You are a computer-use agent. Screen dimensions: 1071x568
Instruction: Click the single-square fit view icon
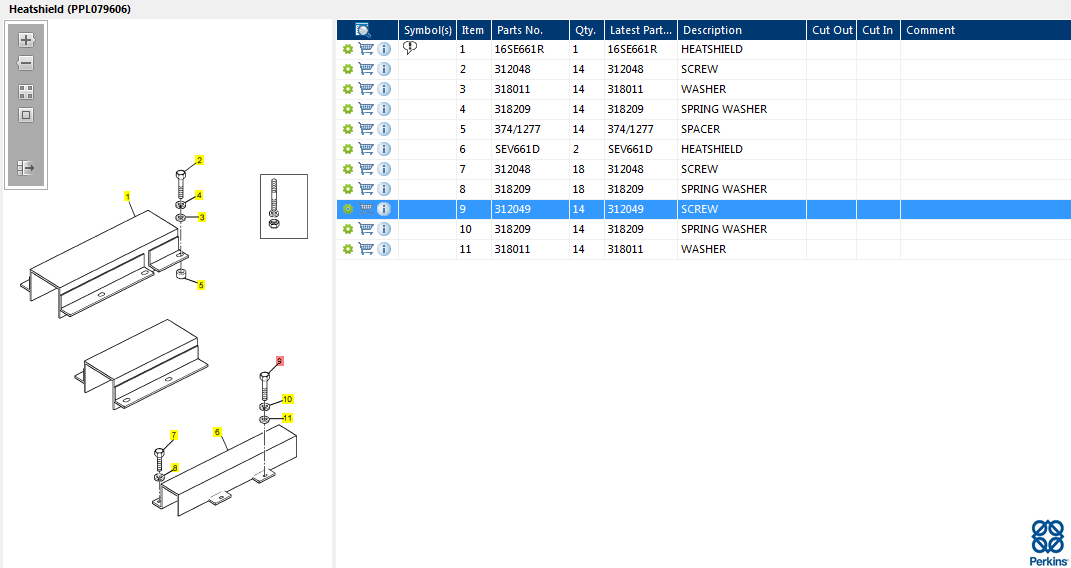[x=26, y=115]
